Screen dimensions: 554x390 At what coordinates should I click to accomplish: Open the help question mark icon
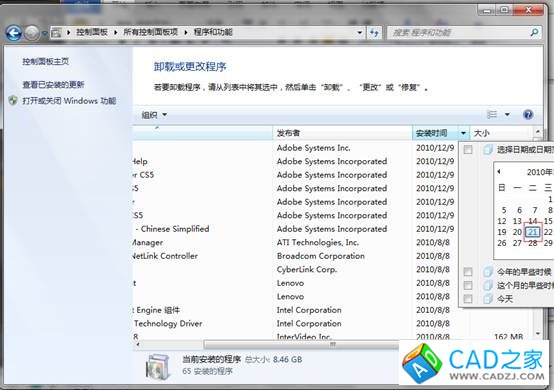pyautogui.click(x=528, y=114)
